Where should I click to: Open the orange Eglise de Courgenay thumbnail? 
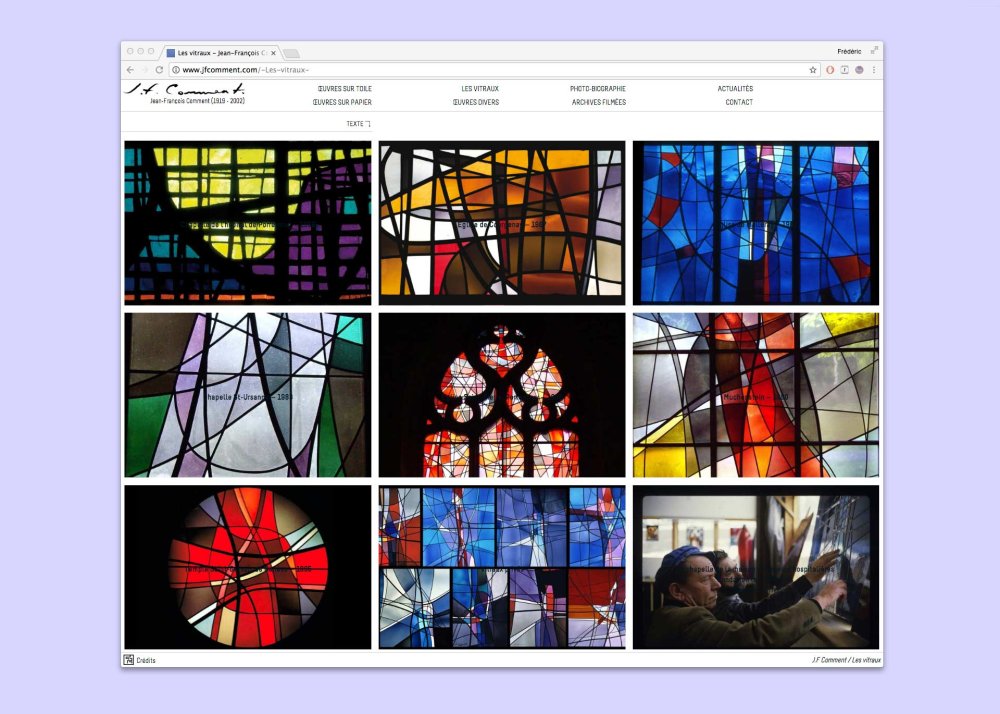pyautogui.click(x=502, y=222)
